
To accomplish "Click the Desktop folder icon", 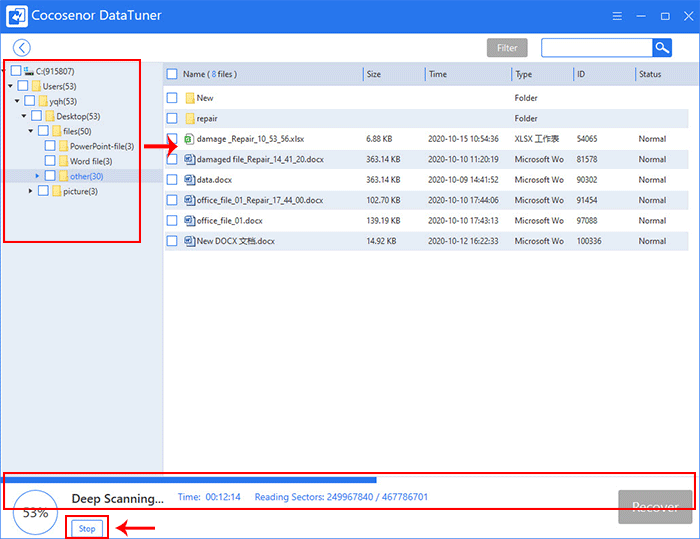I will point(50,116).
